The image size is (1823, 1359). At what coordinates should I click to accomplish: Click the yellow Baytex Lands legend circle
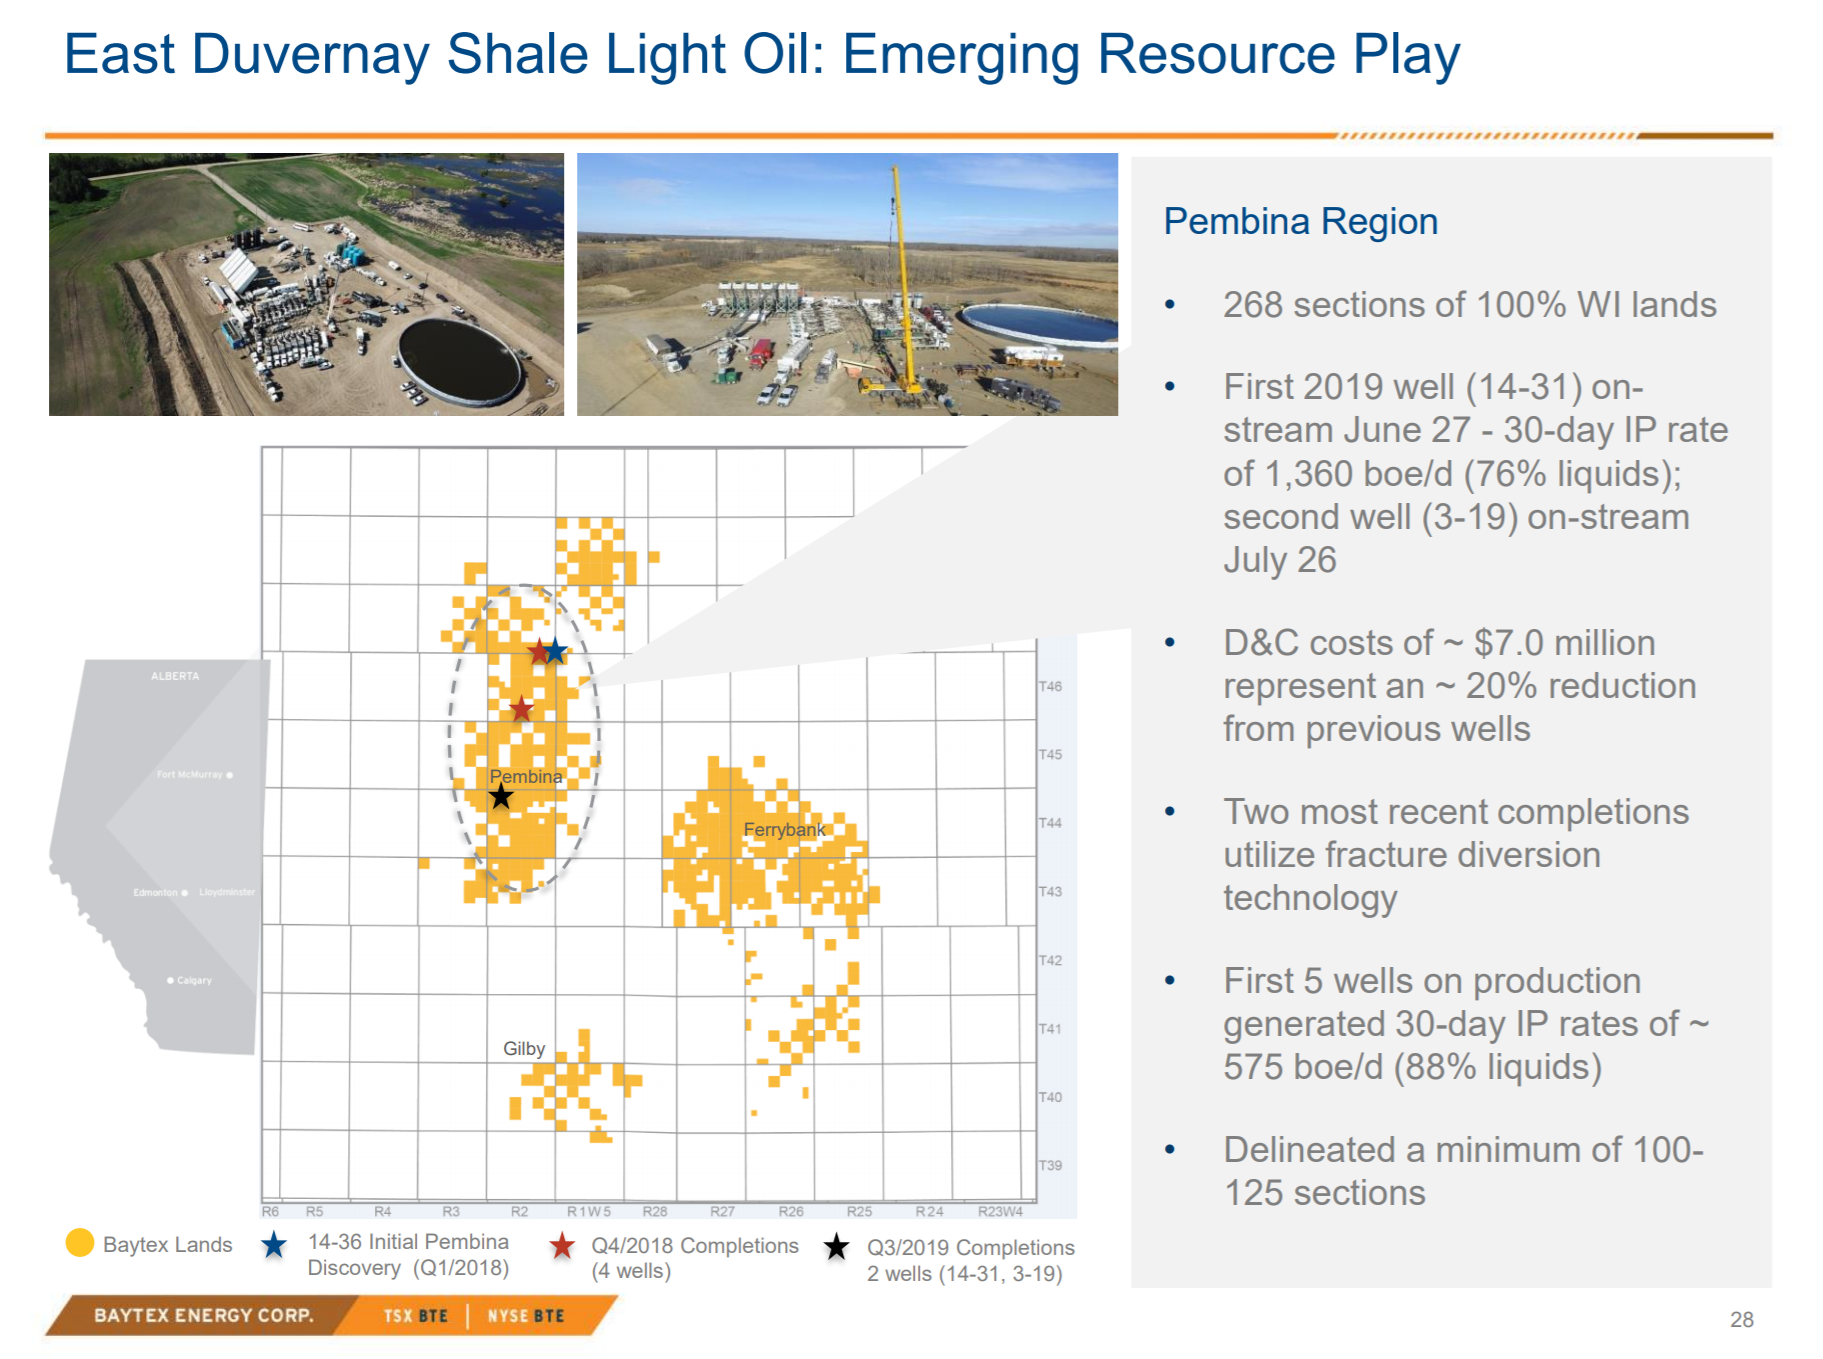[79, 1243]
